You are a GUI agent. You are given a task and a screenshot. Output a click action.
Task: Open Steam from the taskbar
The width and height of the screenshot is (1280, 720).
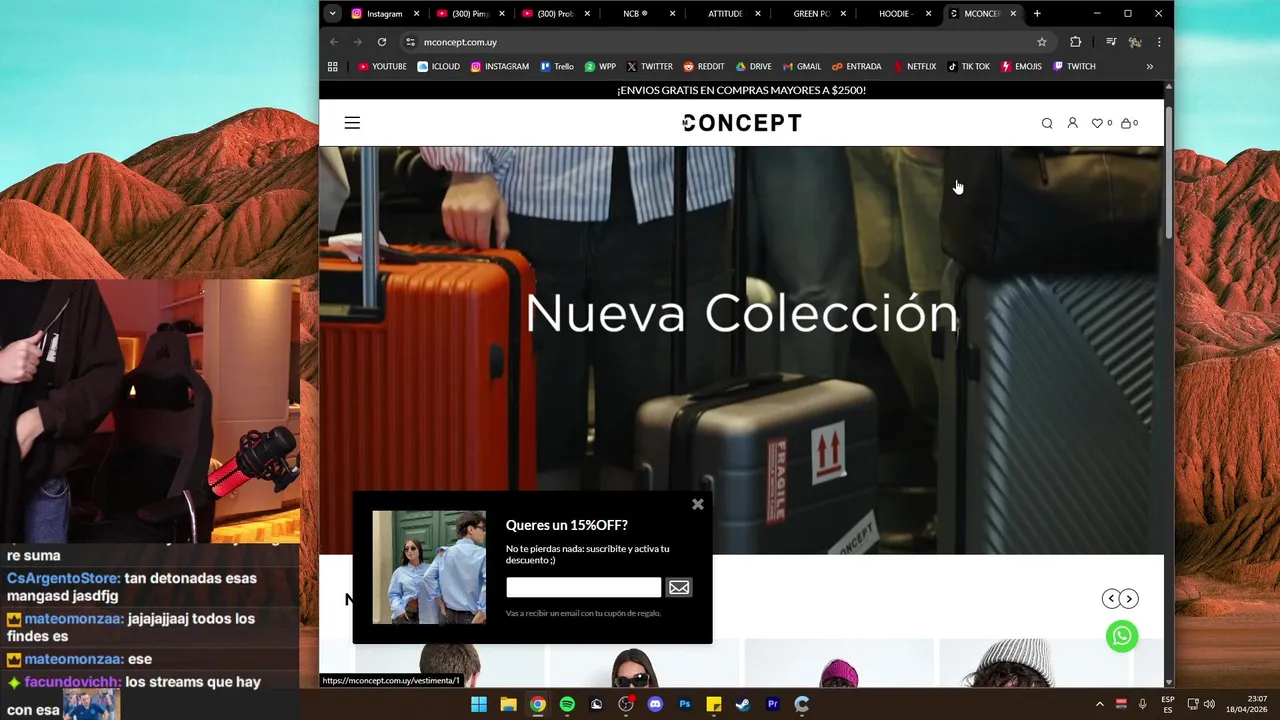tap(743, 704)
